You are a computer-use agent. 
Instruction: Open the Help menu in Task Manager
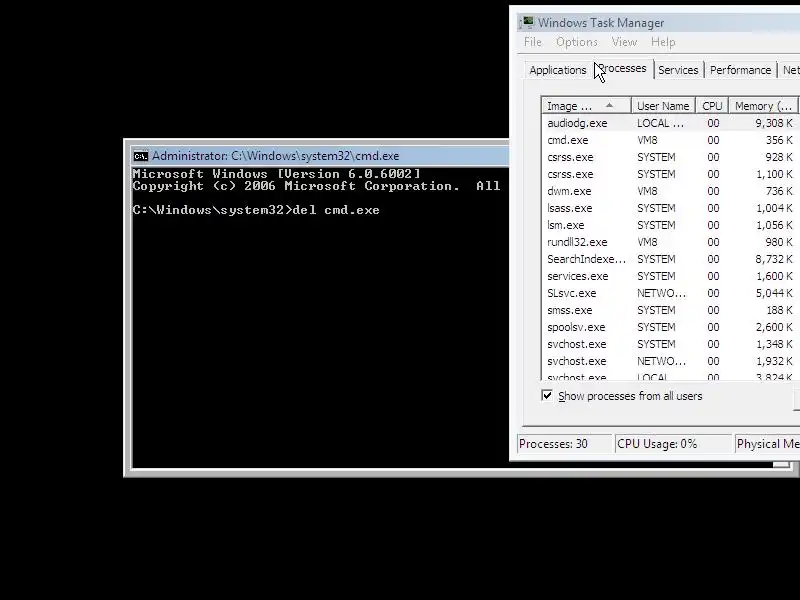tap(663, 42)
